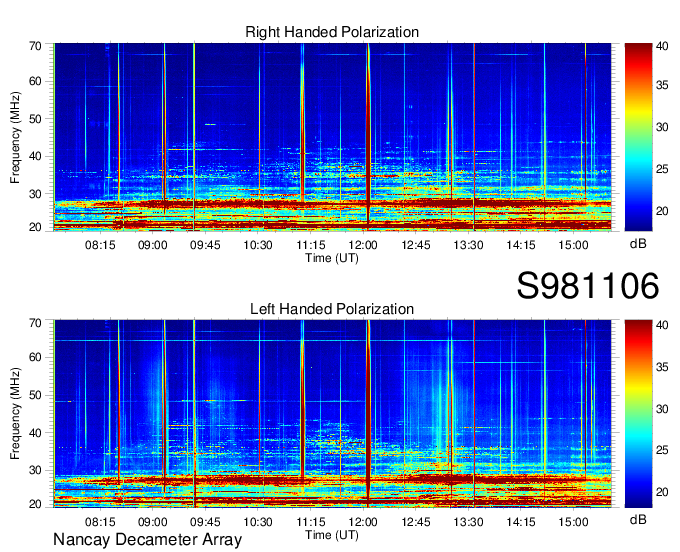Click the 13:30 time tick on the Right Handed plot
Image resolution: width=680 pixels, height=552 pixels.
tap(468, 245)
